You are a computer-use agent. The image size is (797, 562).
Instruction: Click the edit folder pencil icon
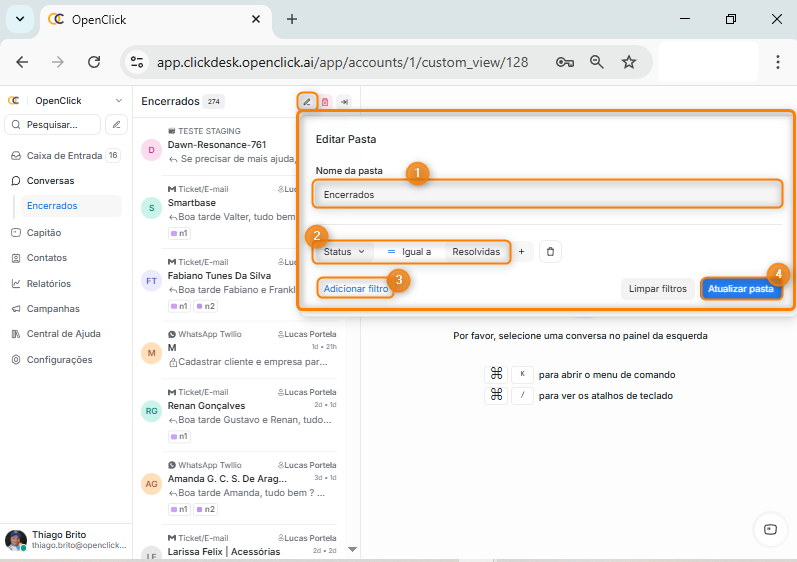coord(307,102)
